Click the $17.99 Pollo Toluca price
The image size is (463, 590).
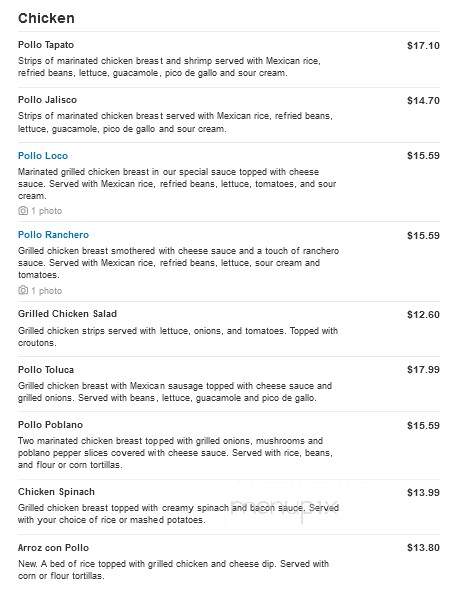coord(423,370)
